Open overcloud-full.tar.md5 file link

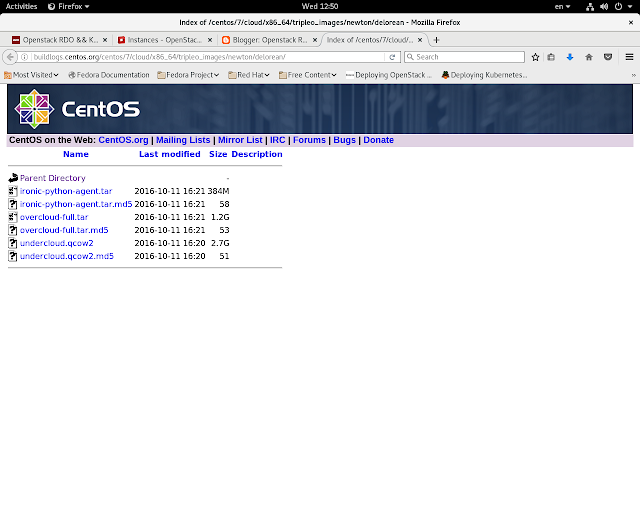coord(64,230)
